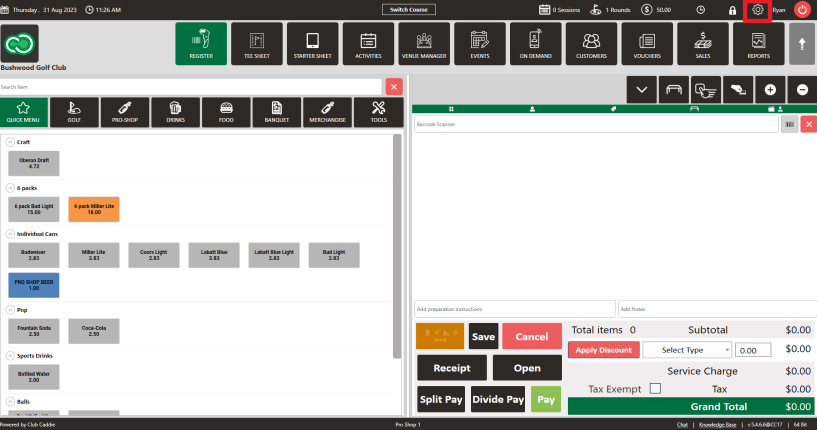Click the Split Pay button
This screenshot has height=430, width=817.
pos(441,399)
